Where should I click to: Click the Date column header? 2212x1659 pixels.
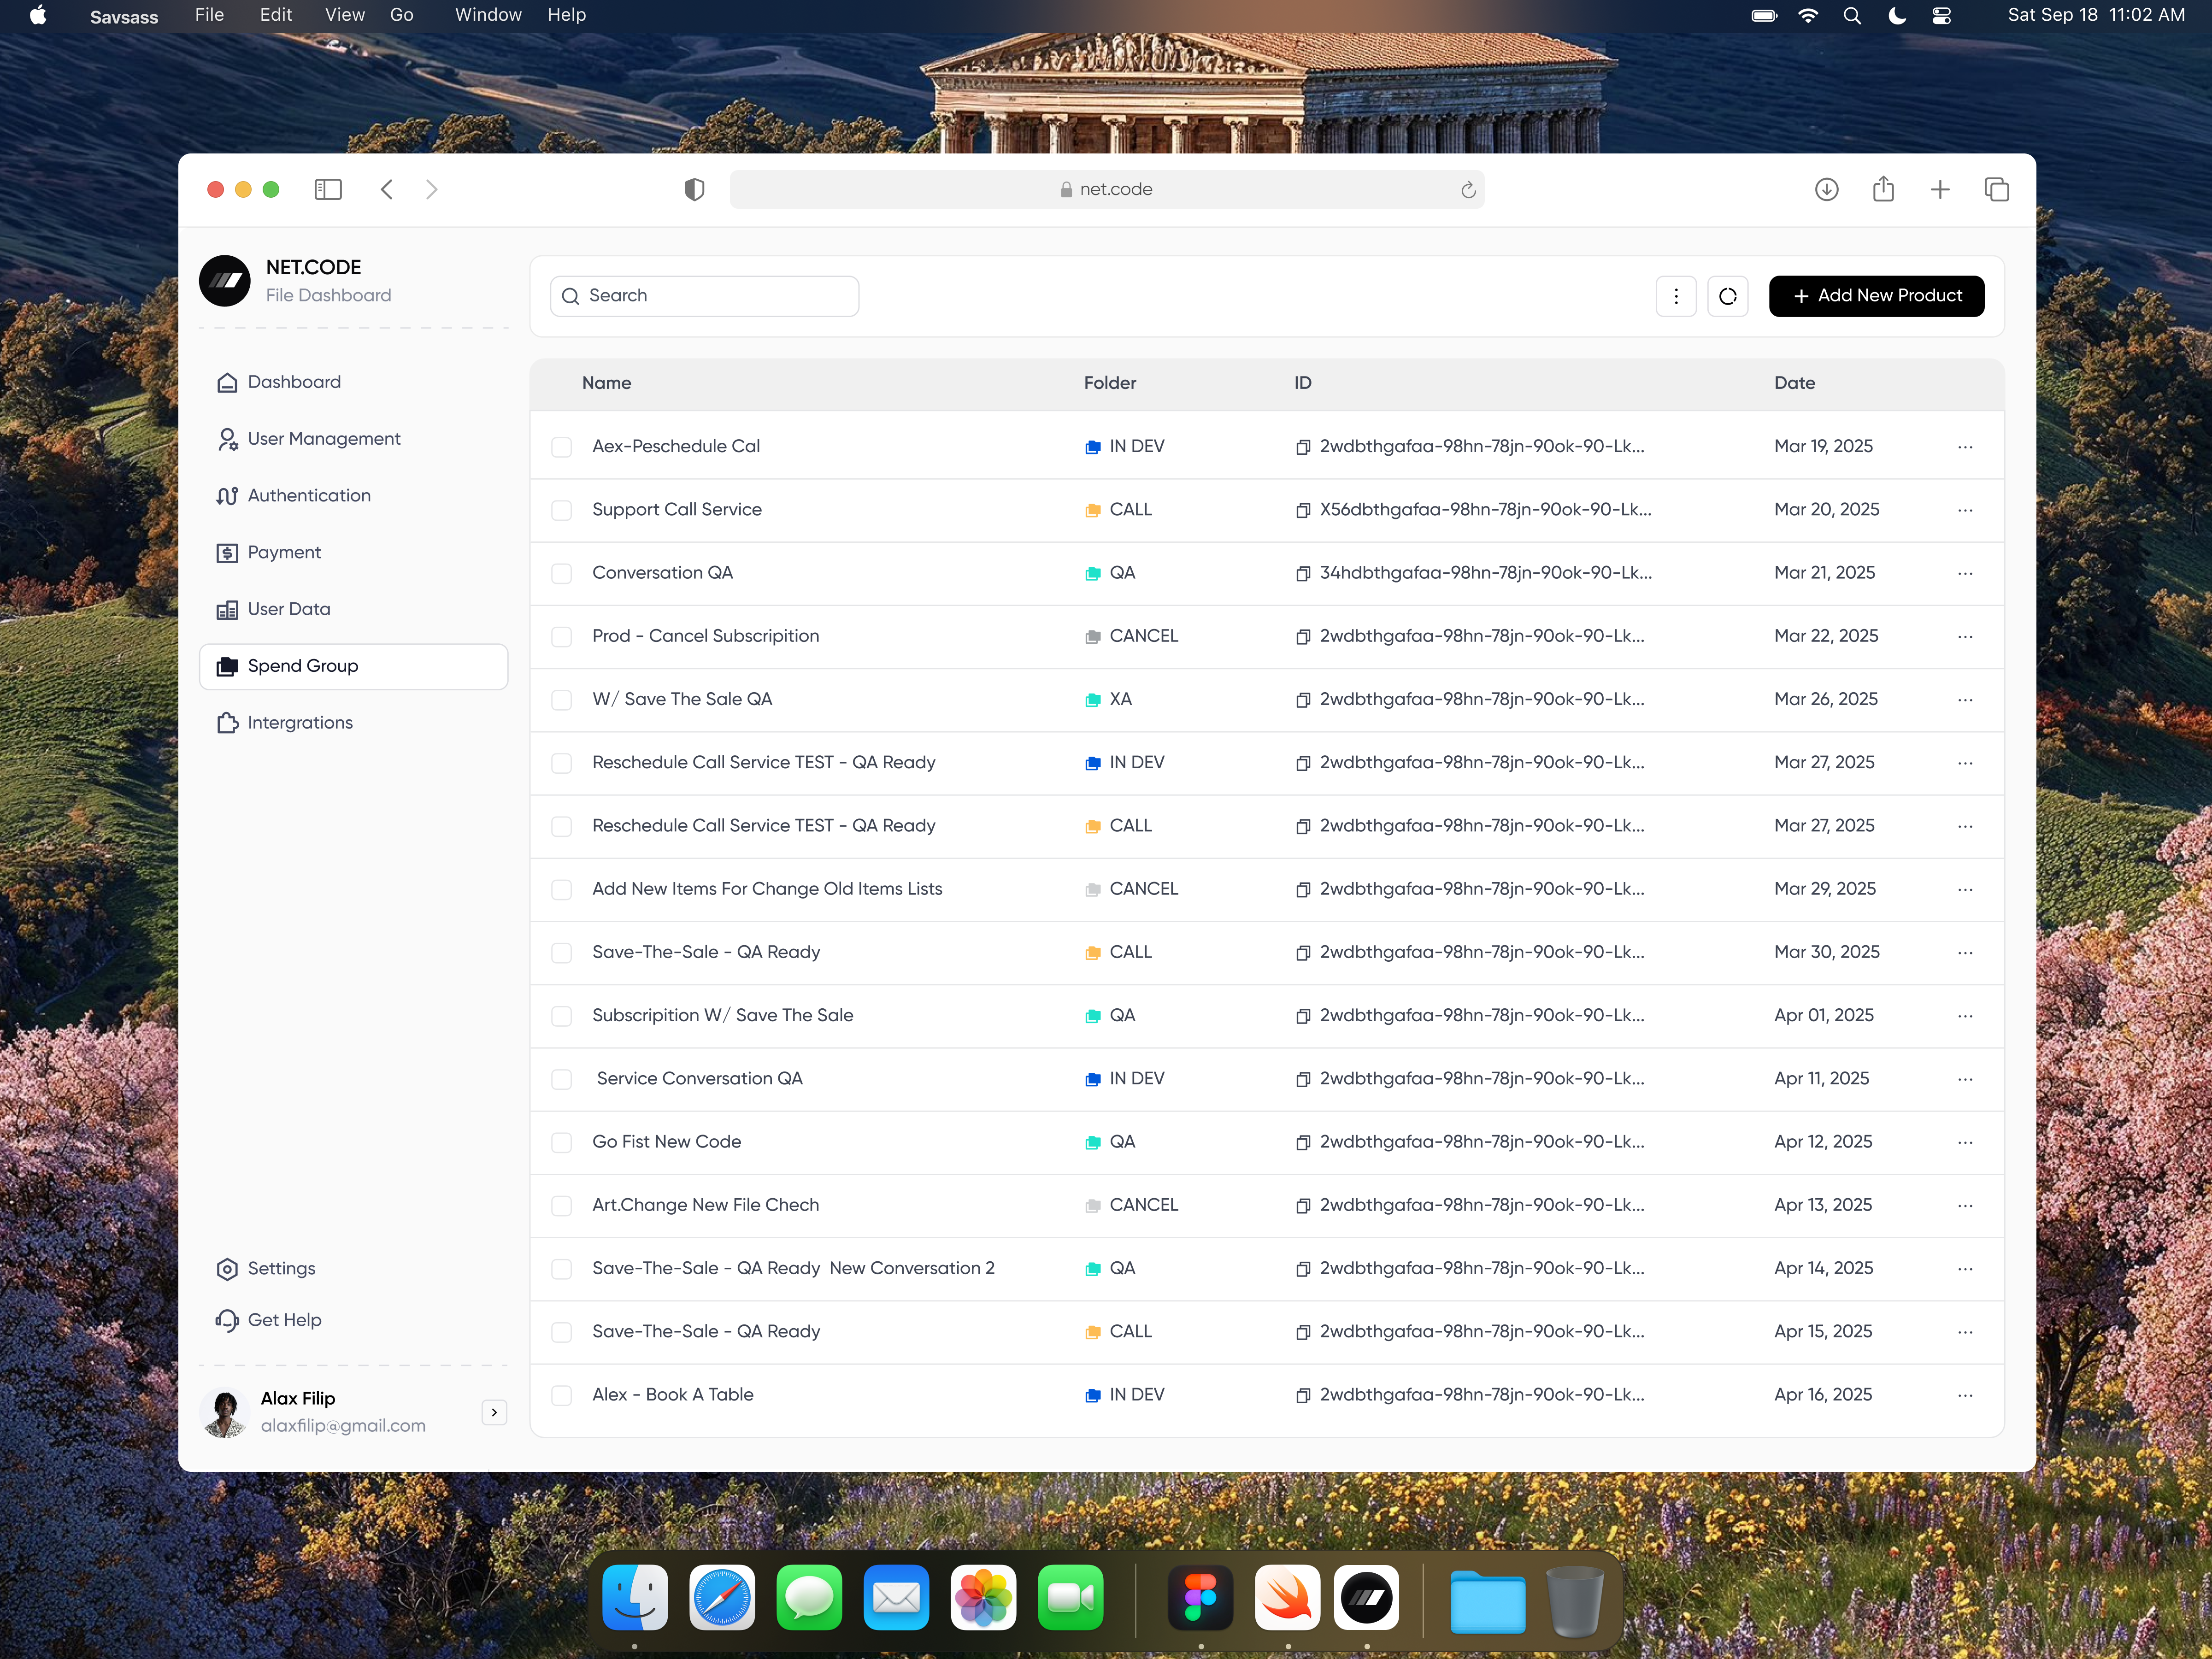[x=1794, y=383]
